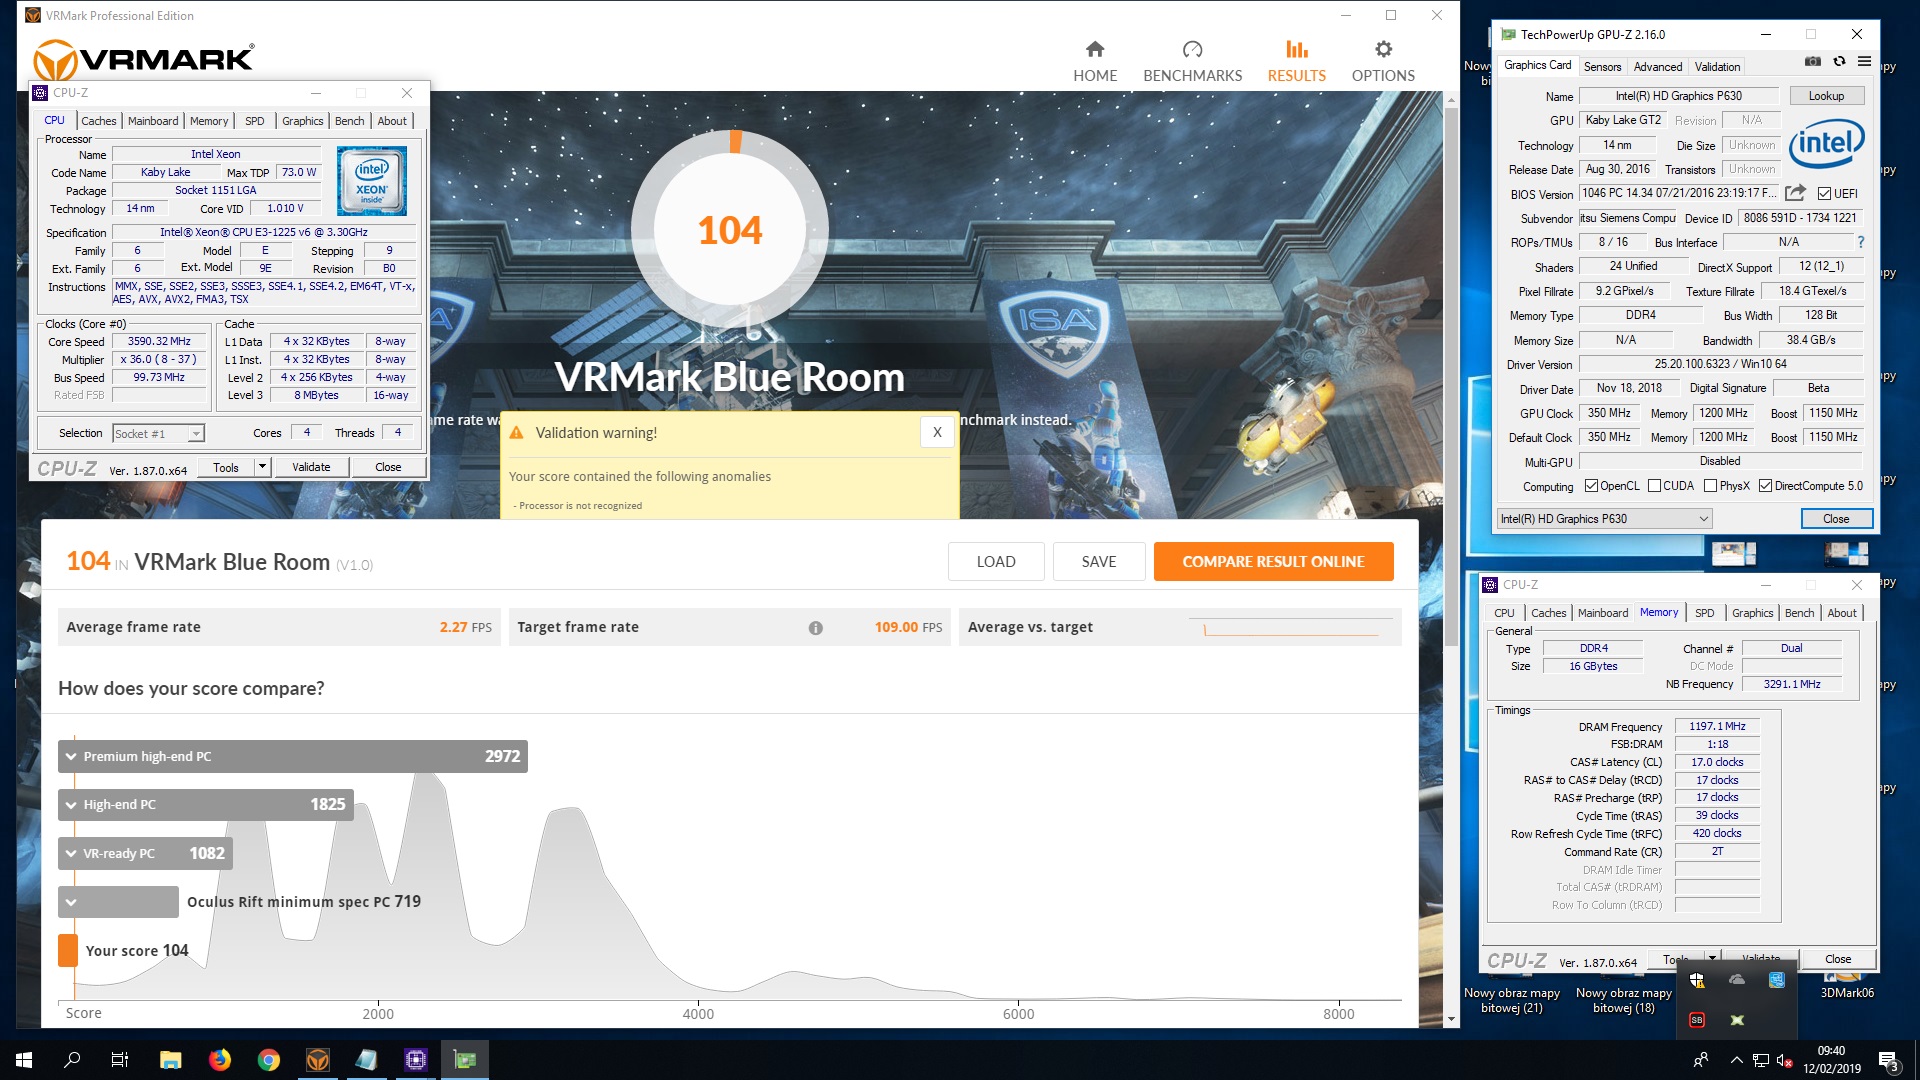1920x1080 pixels.
Task: Click the VRMark vertical scrollbar down arrow
Action: pos(1451,1019)
